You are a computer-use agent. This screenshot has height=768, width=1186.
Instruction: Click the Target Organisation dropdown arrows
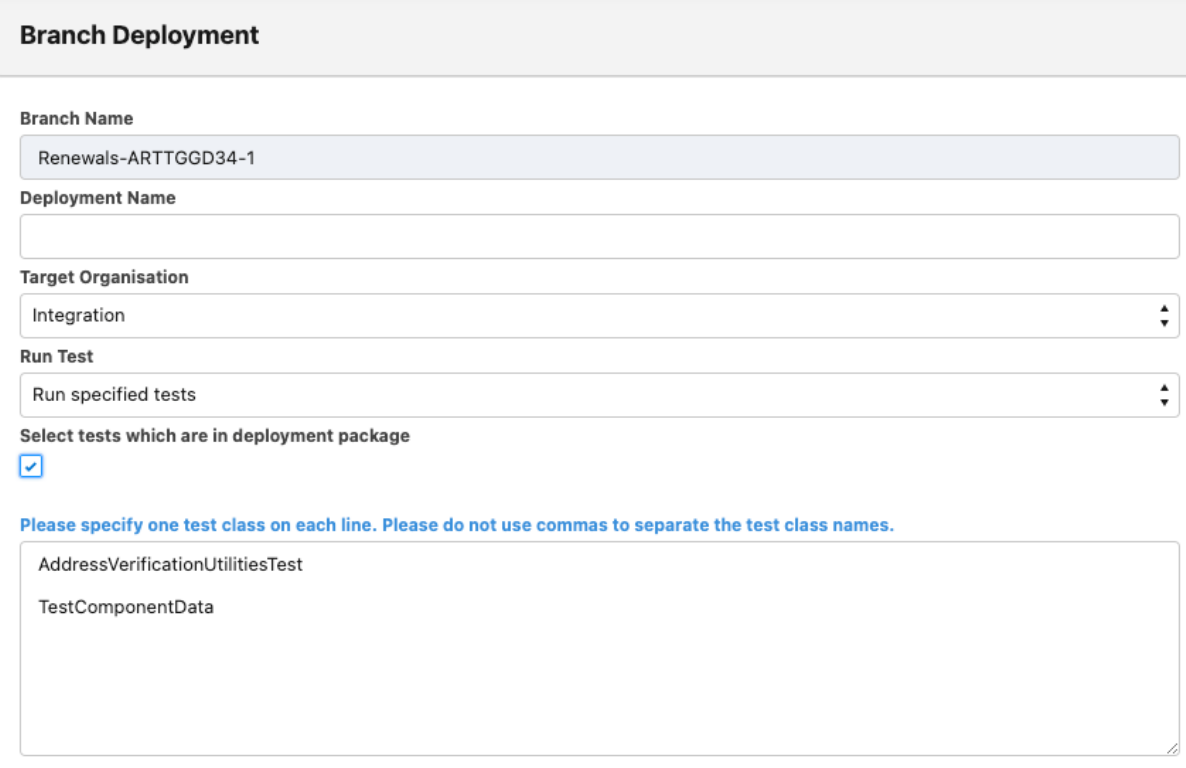click(x=1163, y=316)
